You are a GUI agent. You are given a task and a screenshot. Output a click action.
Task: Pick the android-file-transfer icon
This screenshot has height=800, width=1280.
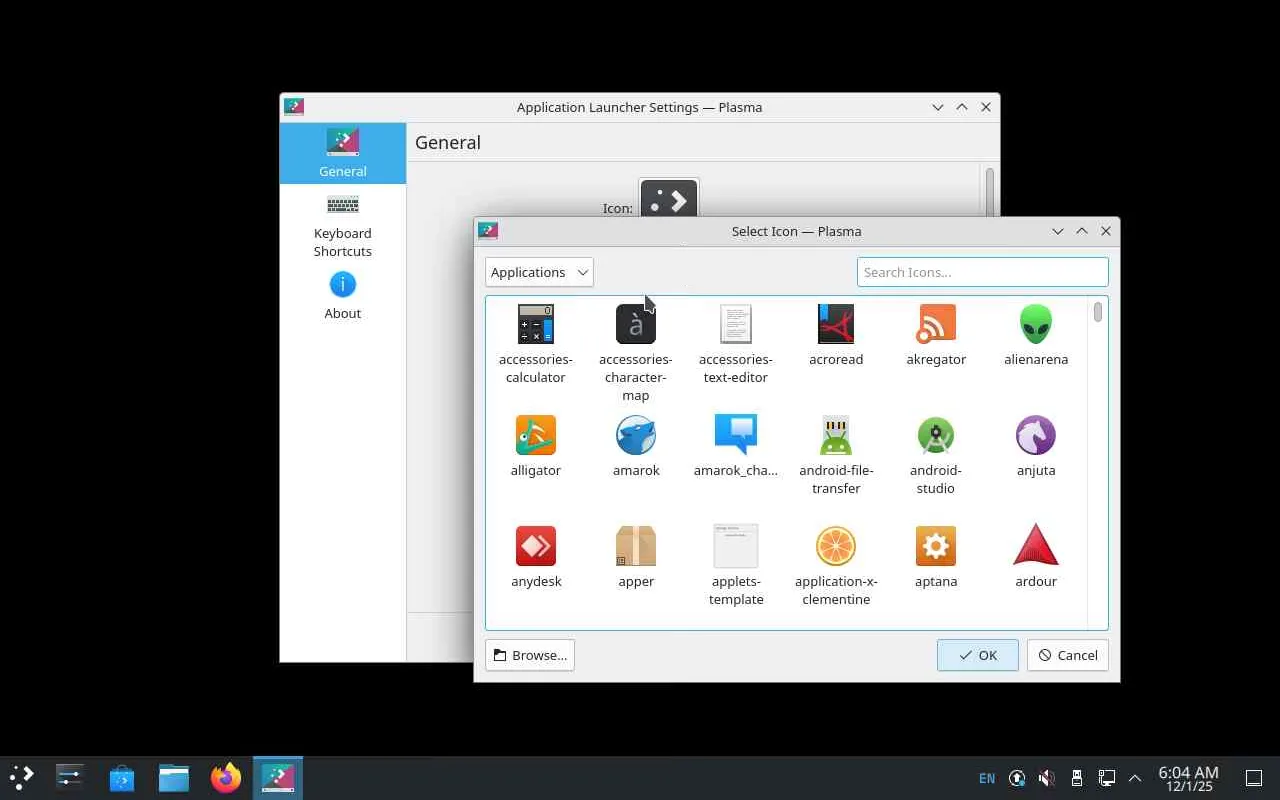click(836, 435)
